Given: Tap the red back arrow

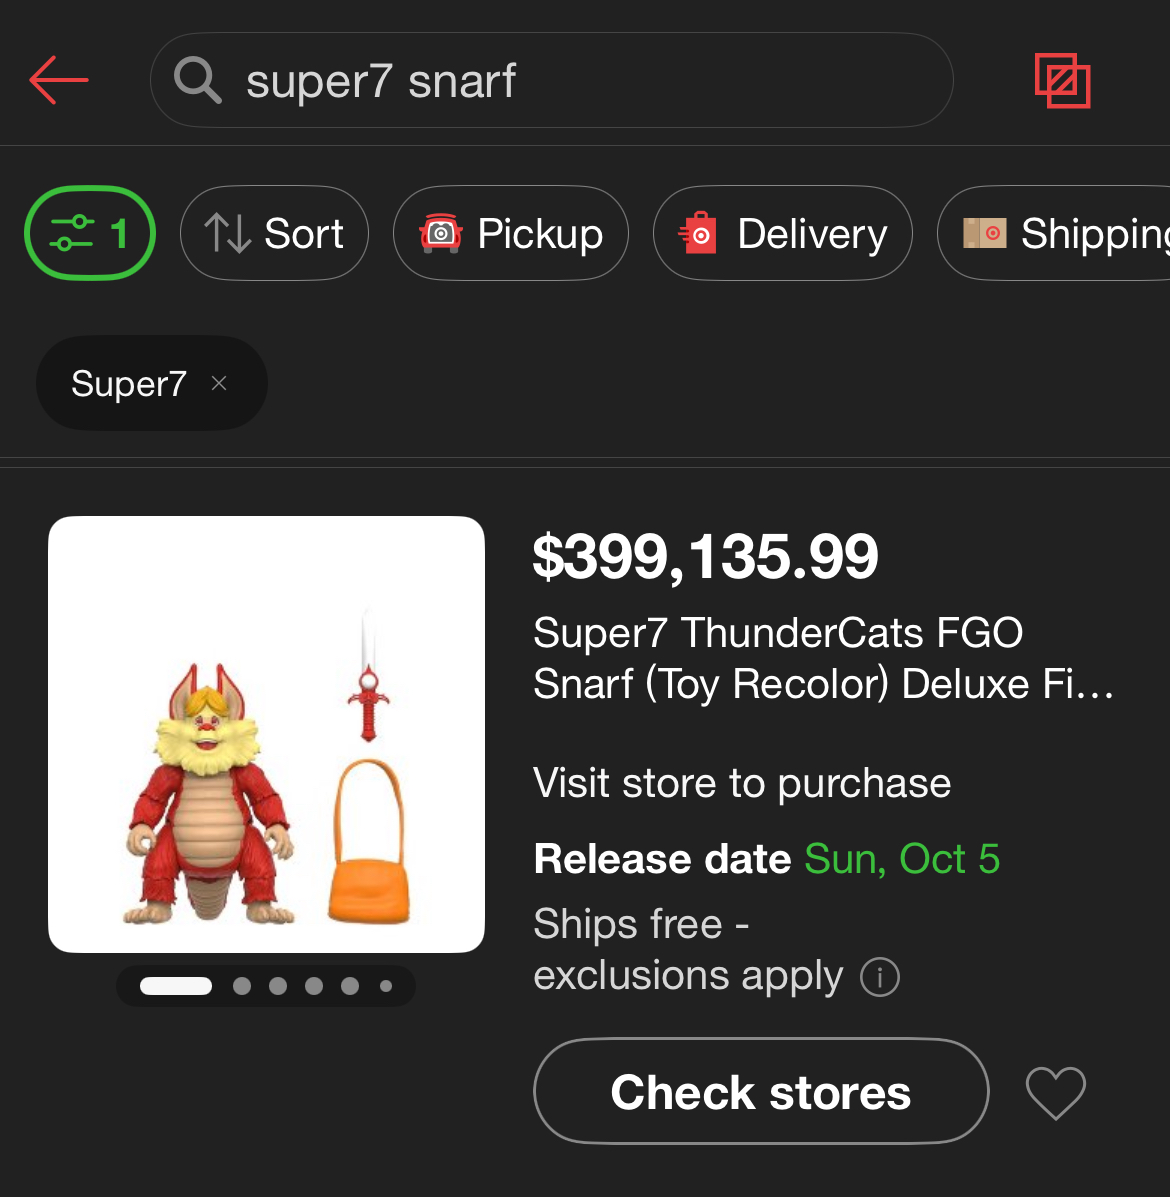Looking at the screenshot, I should (59, 80).
